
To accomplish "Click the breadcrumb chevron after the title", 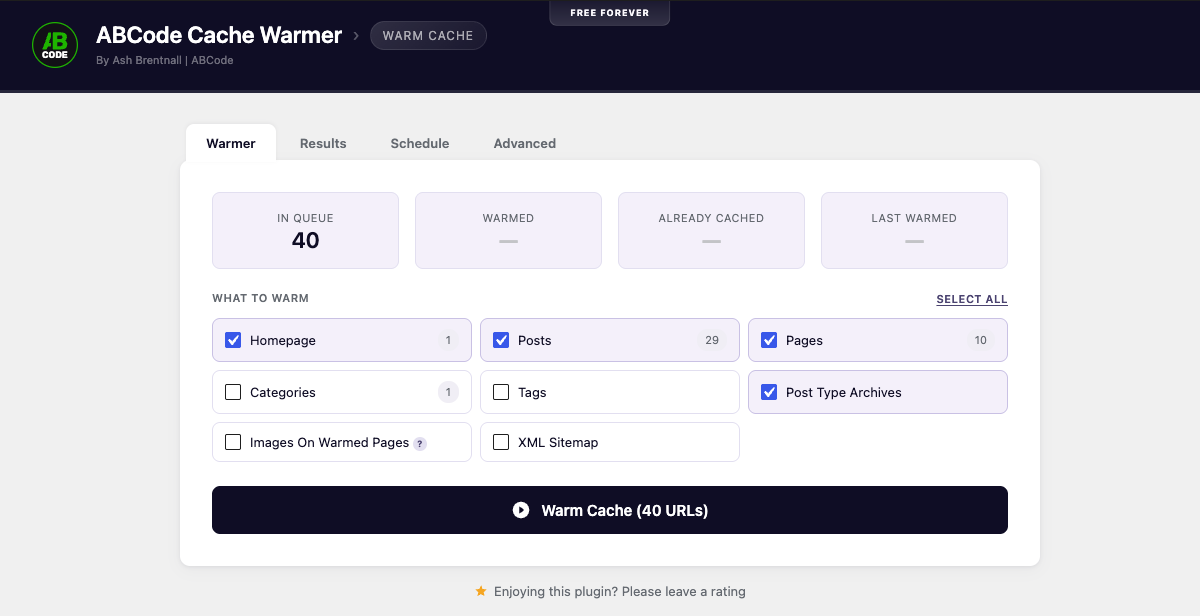I will point(355,36).
